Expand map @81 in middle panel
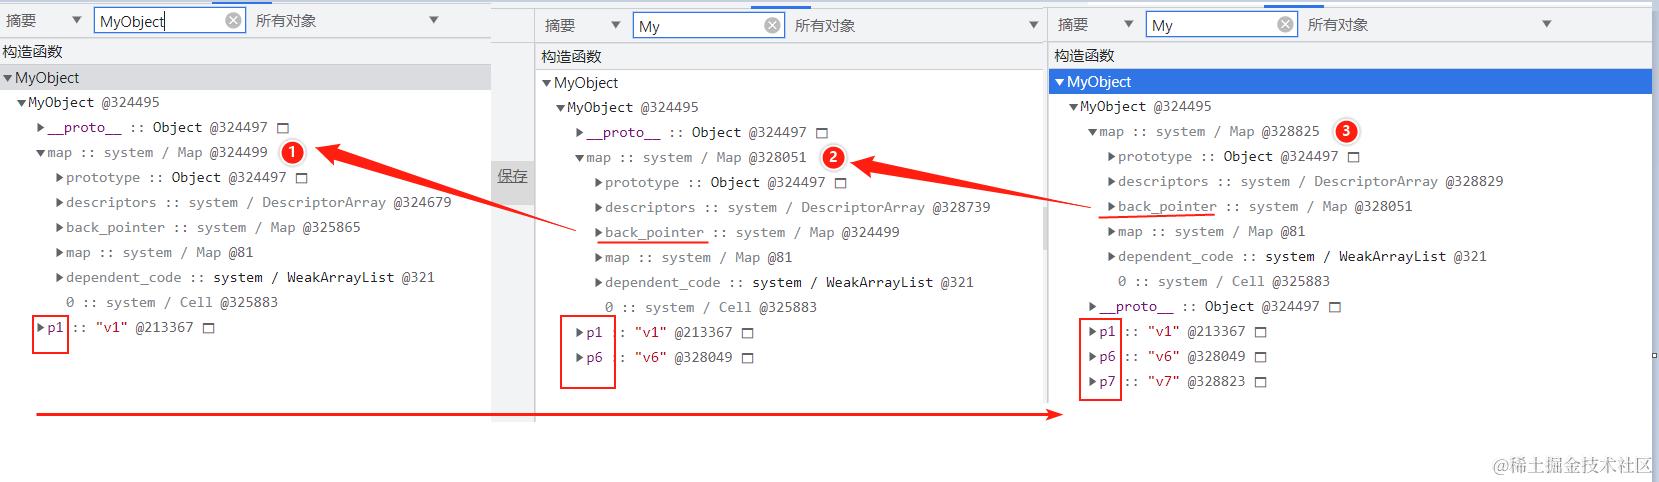 point(598,258)
